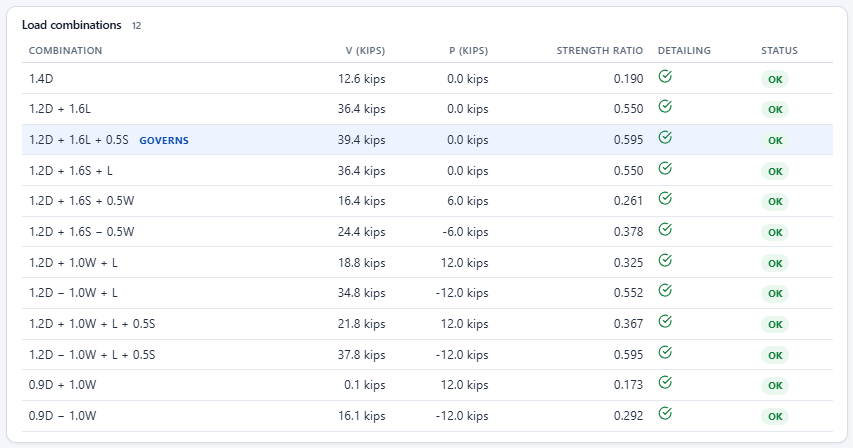Click detailing check icon for 0.9D + 1.0W row
The image size is (853, 448).
click(665, 383)
